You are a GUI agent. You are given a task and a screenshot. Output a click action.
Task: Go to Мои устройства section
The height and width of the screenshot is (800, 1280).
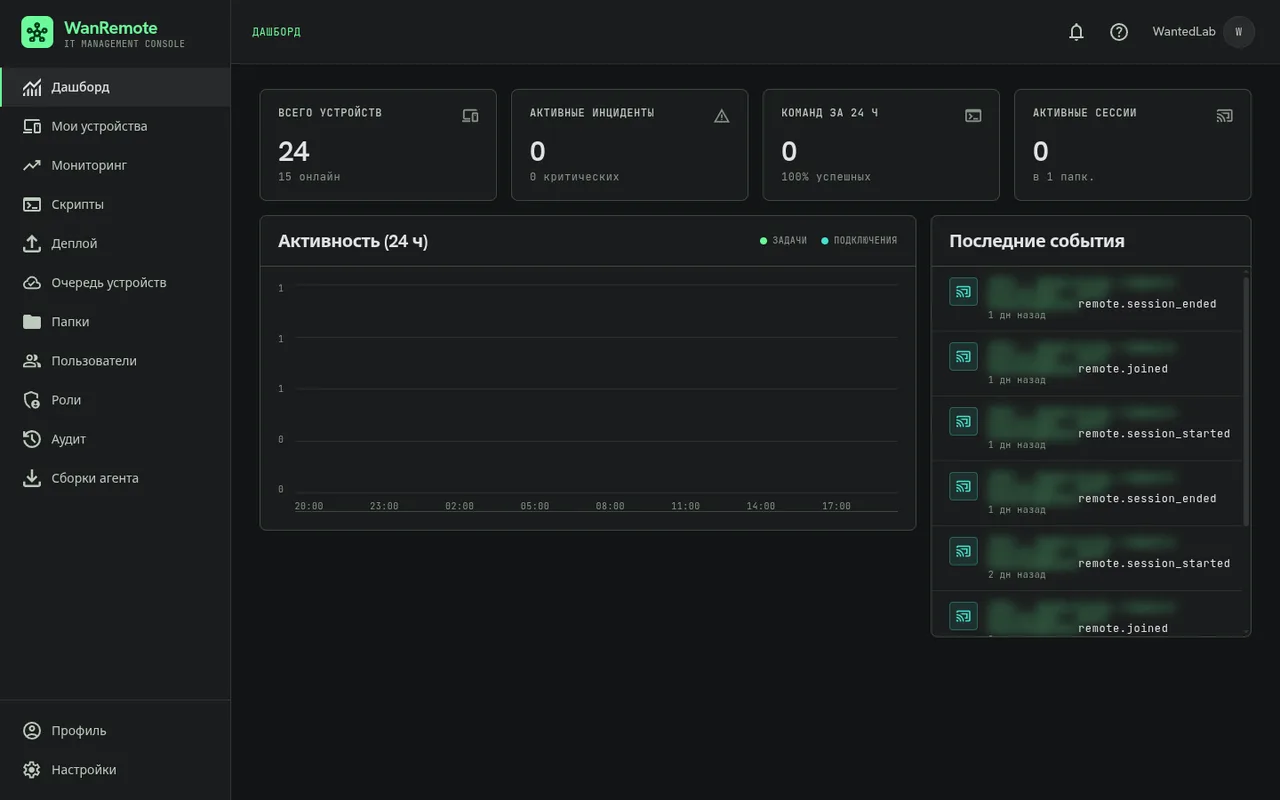click(x=115, y=126)
